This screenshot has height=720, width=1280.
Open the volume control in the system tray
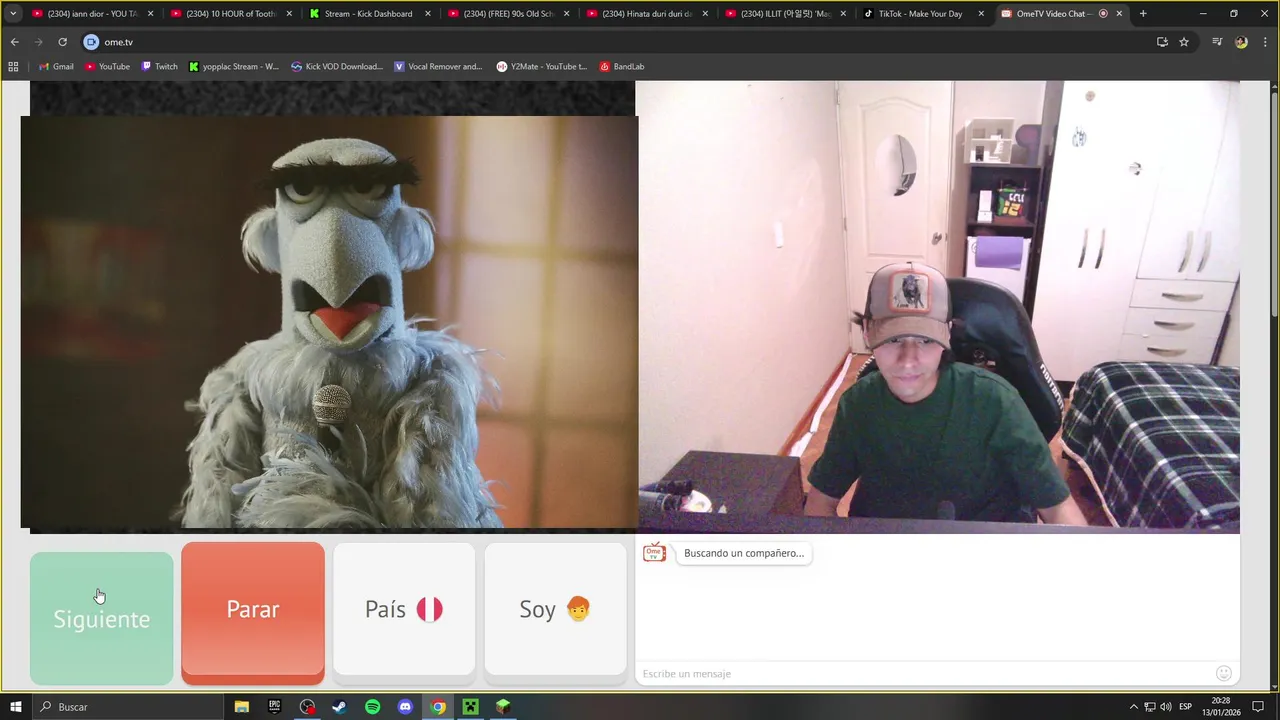click(1166, 707)
